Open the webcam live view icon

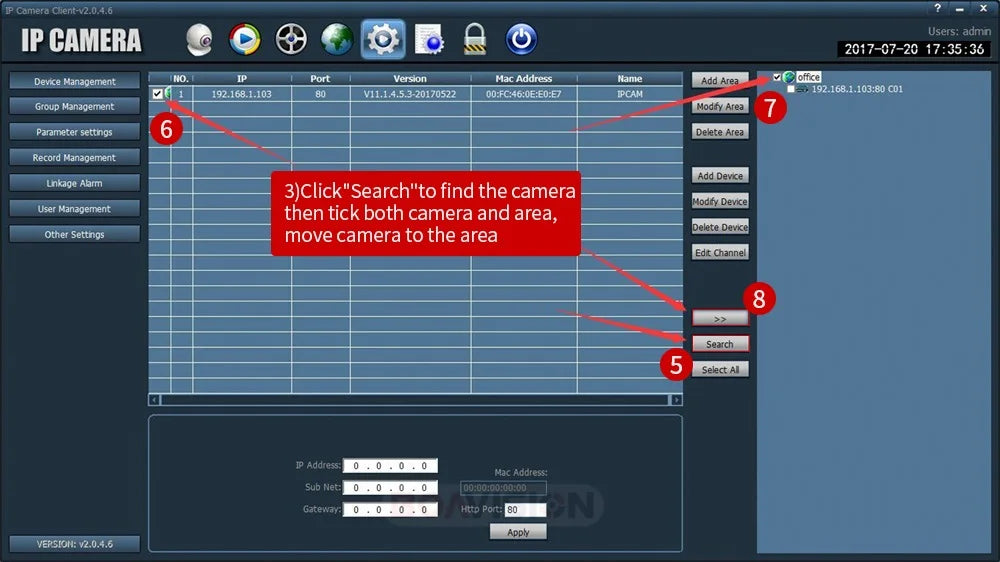[x=200, y=40]
